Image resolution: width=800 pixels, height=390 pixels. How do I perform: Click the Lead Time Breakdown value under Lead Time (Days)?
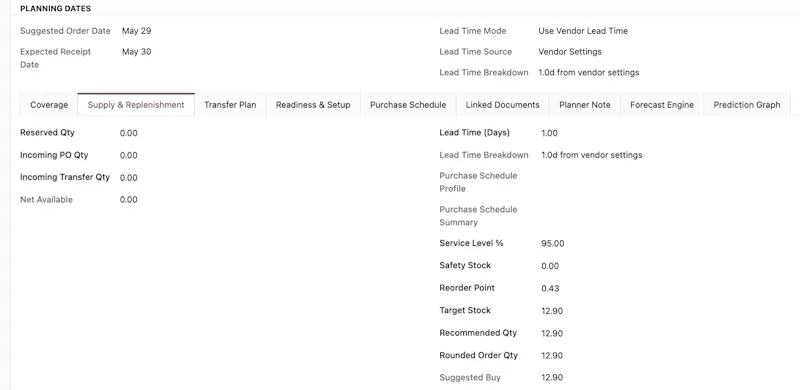(x=592, y=155)
